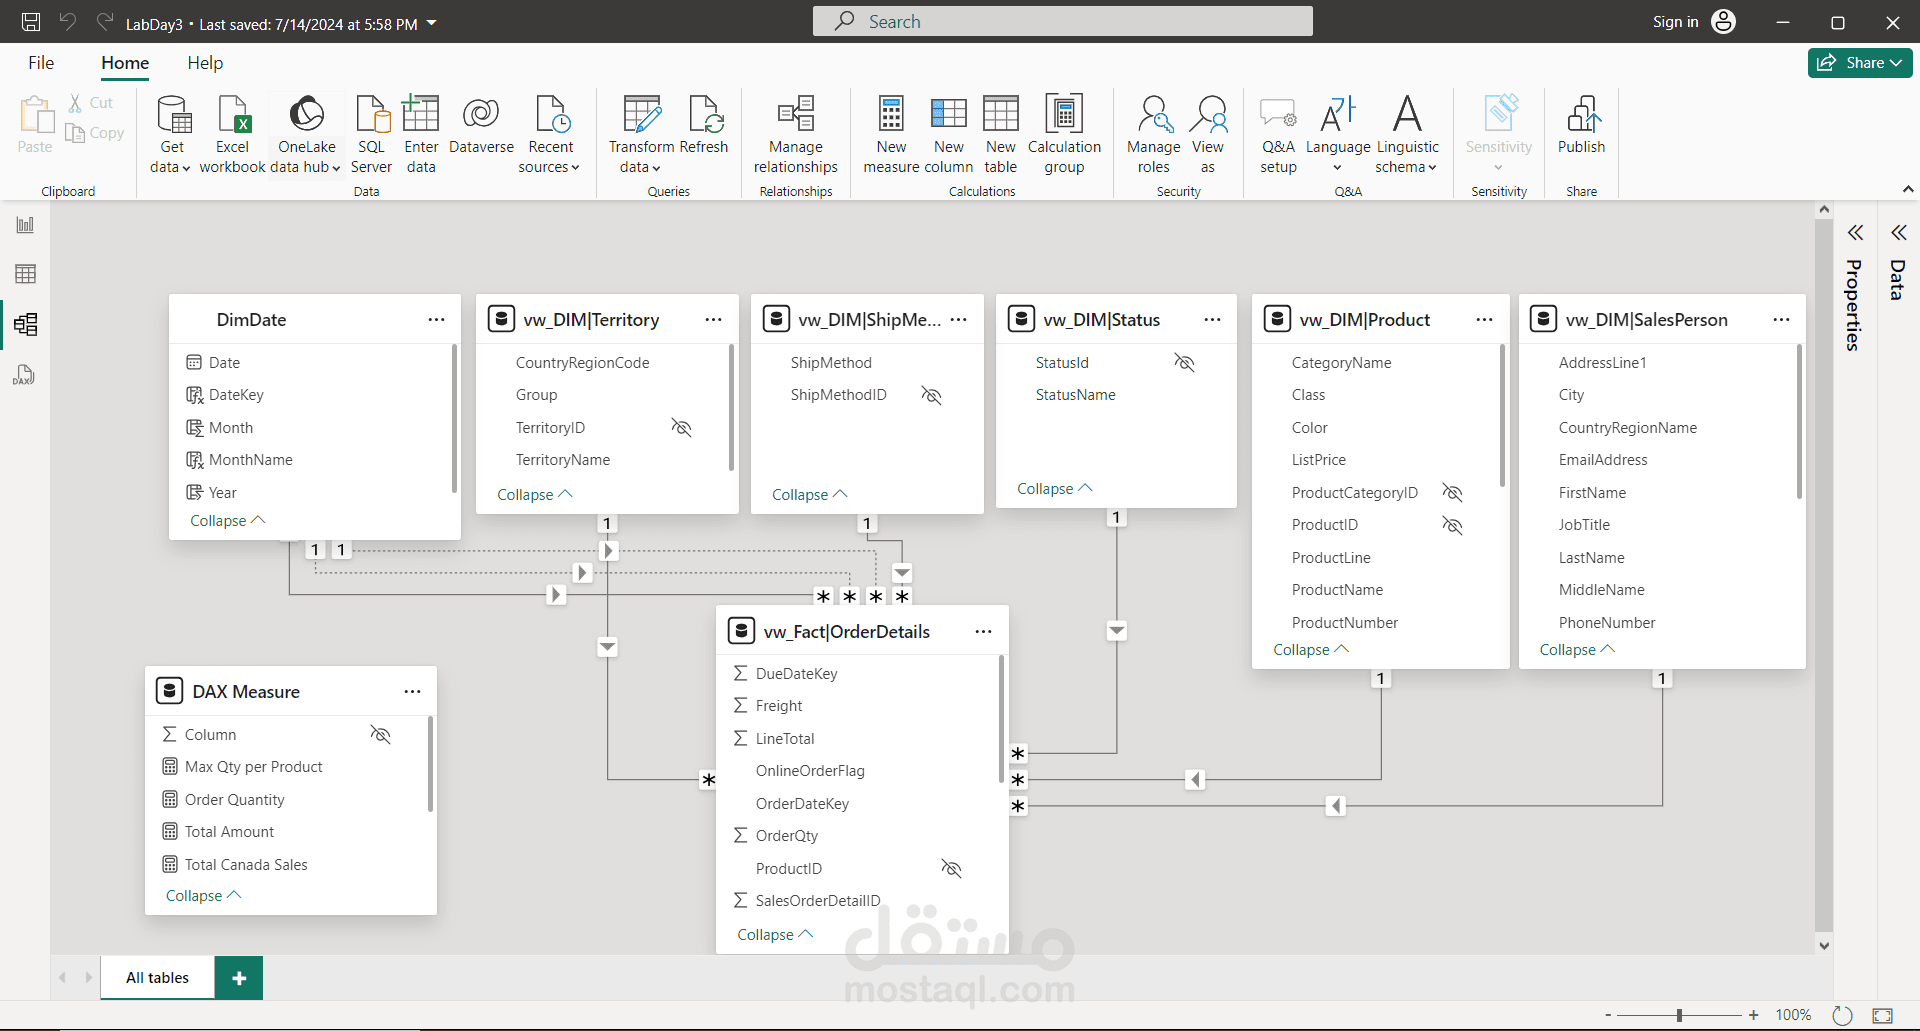This screenshot has width=1920, height=1031.
Task: Toggle visibility of Column in DAX Measure
Action: [x=380, y=735]
